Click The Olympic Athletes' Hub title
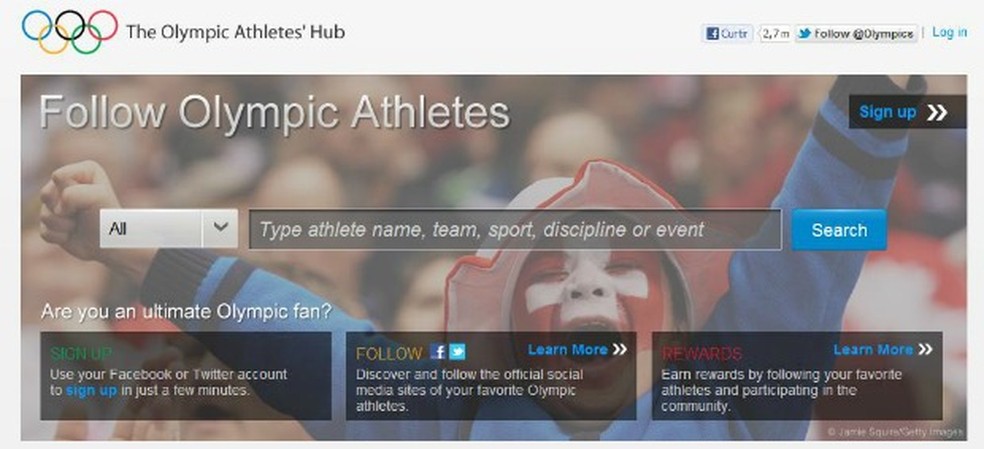This screenshot has width=984, height=449. coord(235,32)
